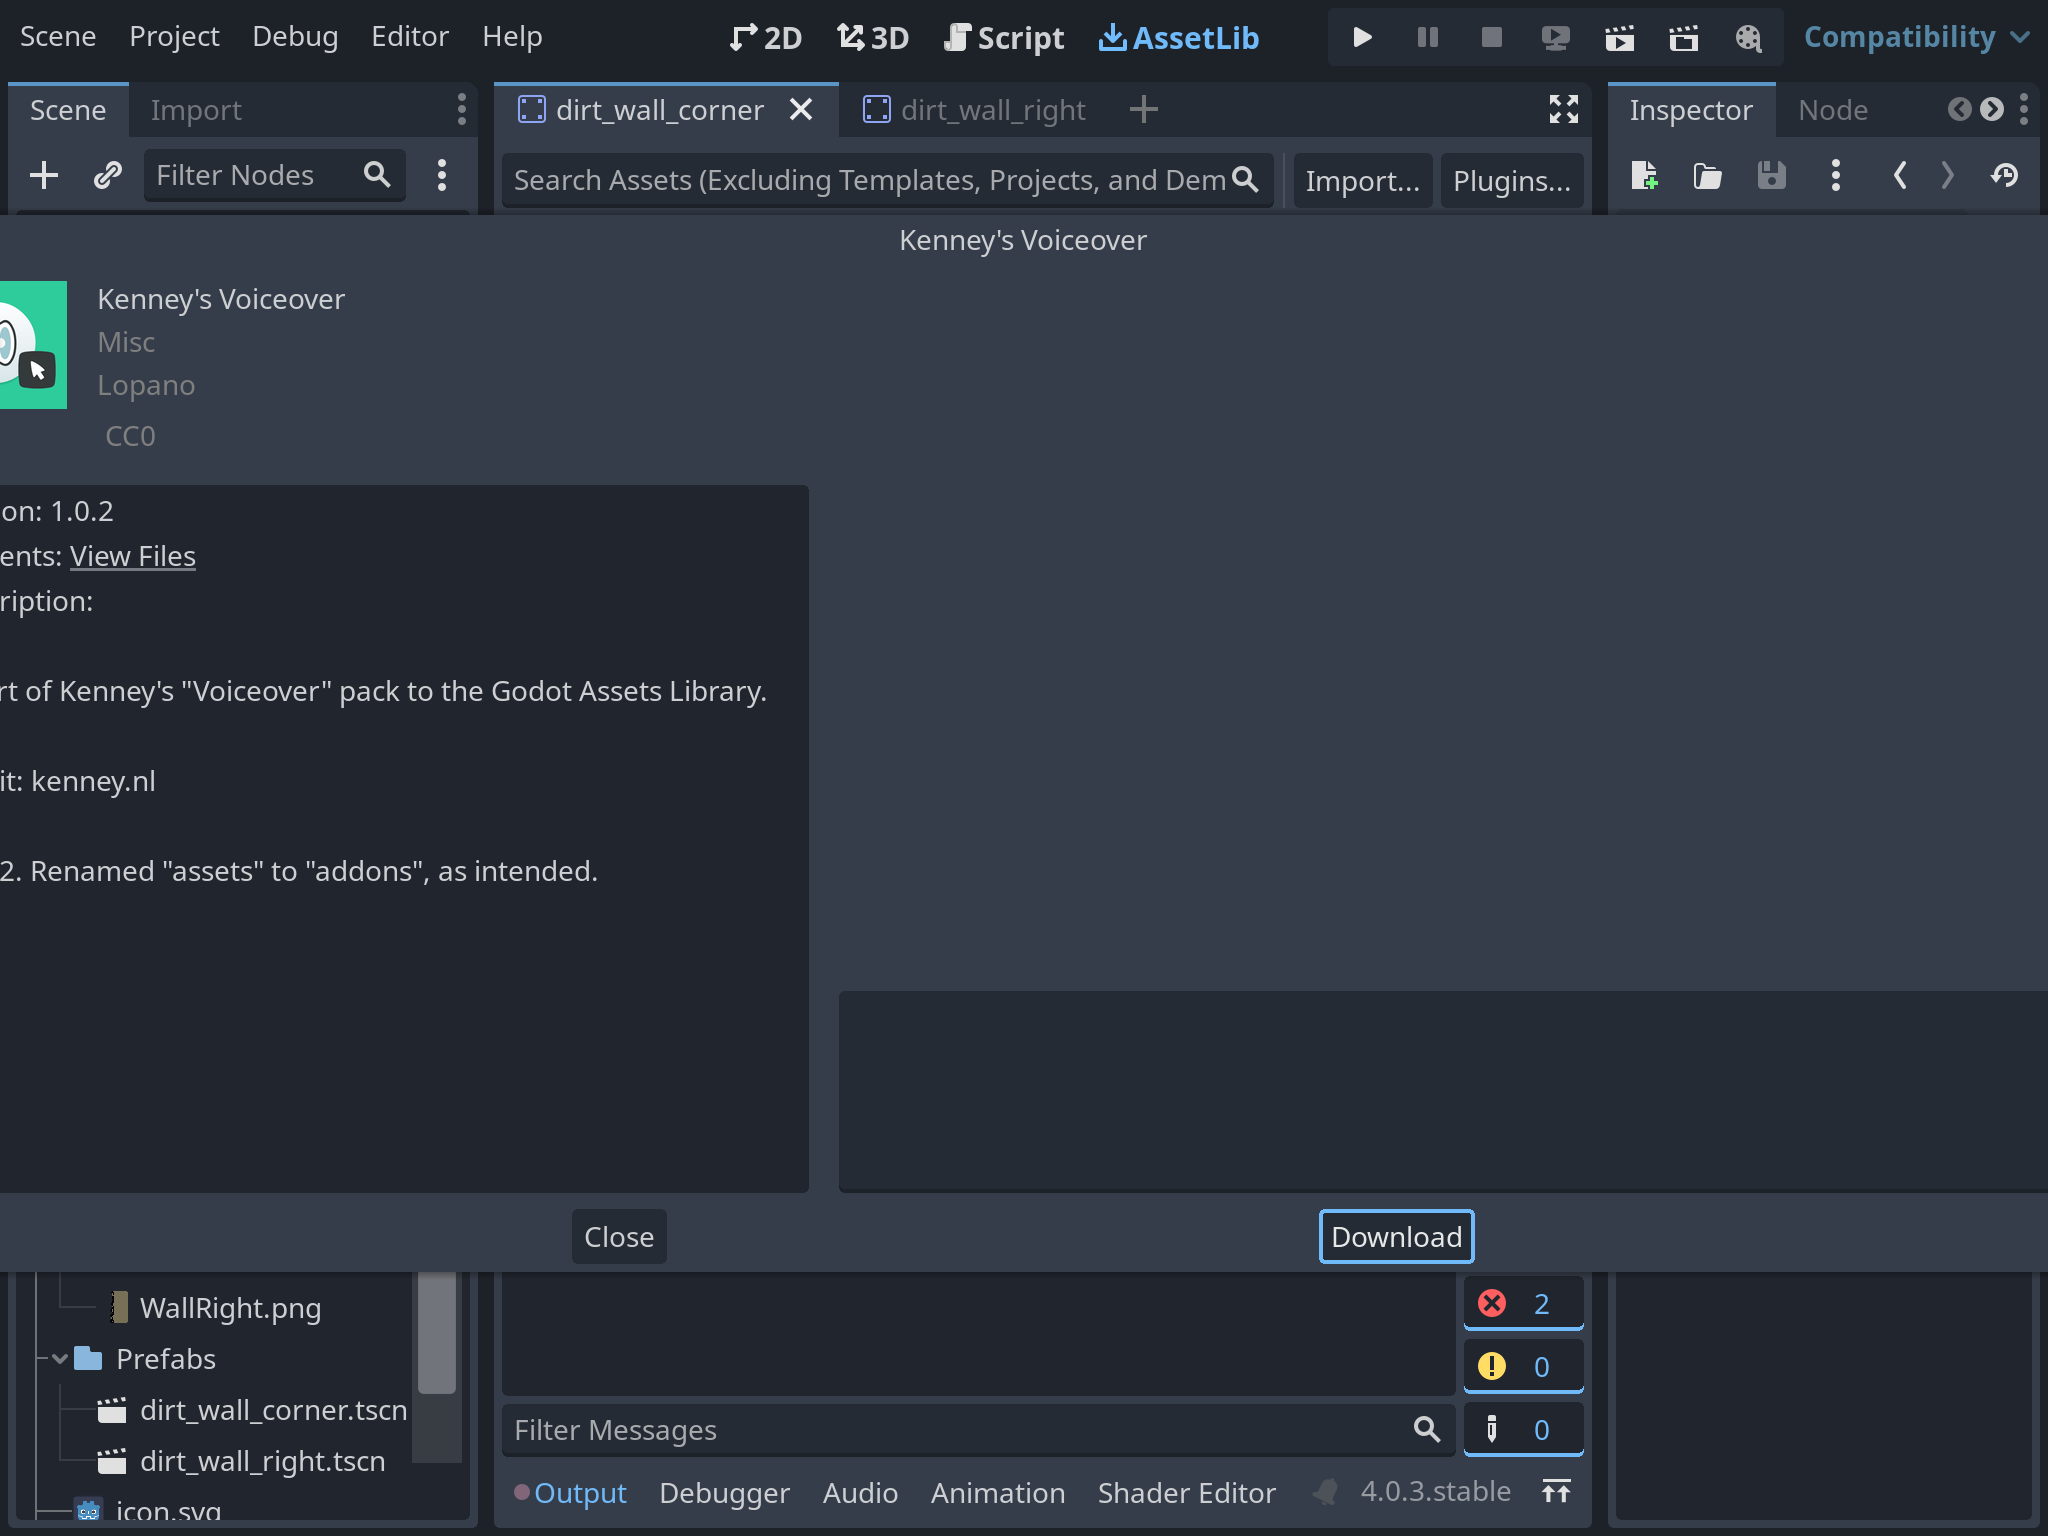The height and width of the screenshot is (1536, 2048).
Task: Open the Project menu
Action: (175, 36)
